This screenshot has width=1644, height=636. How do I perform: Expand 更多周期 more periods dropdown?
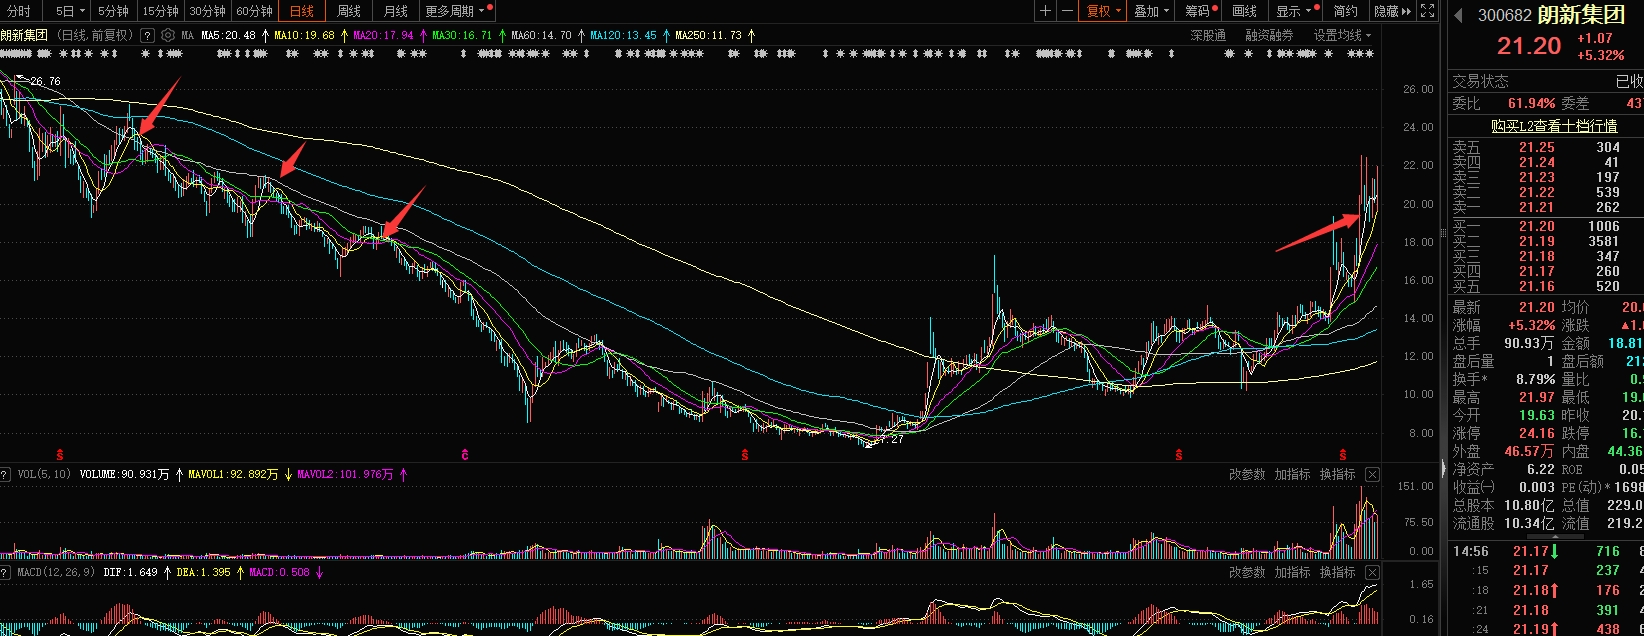(x=456, y=11)
